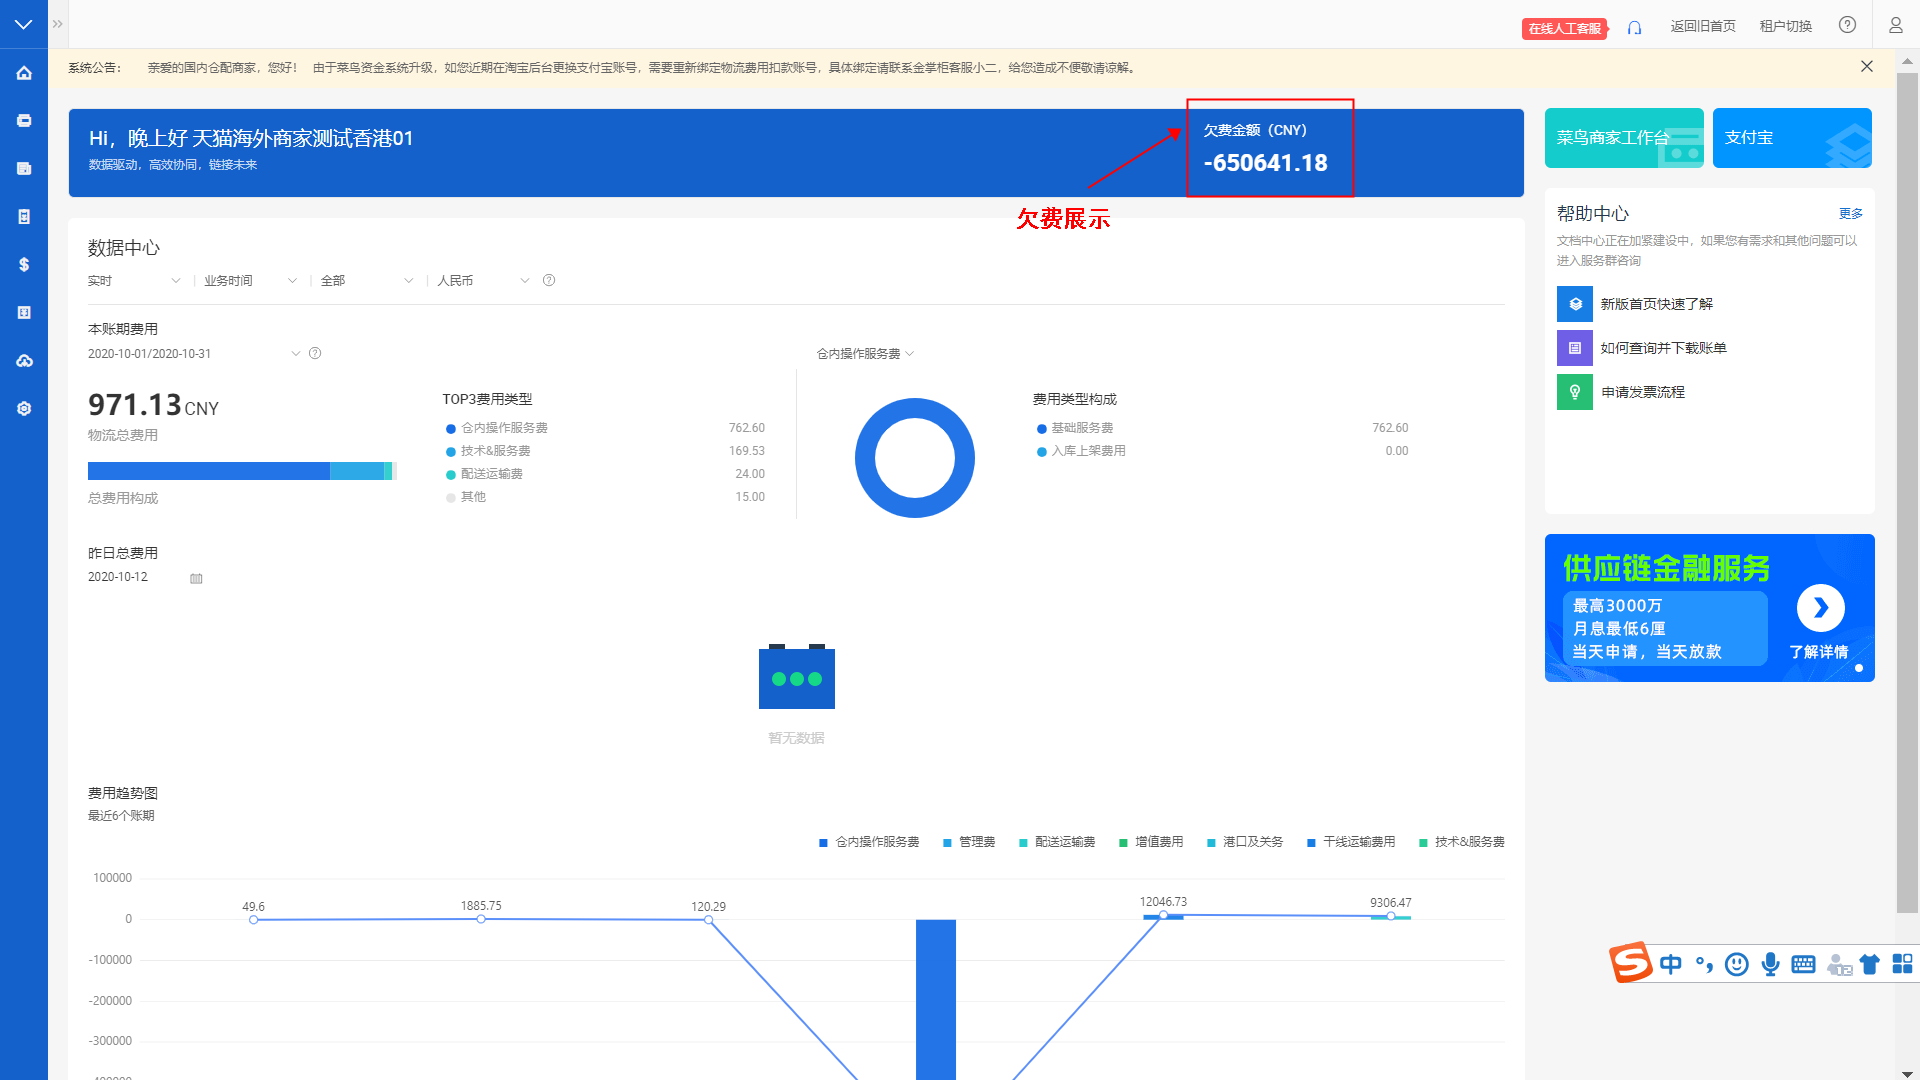This screenshot has width=1920, height=1080.
Task: Dismiss the system announcement with the X
Action: point(1866,66)
